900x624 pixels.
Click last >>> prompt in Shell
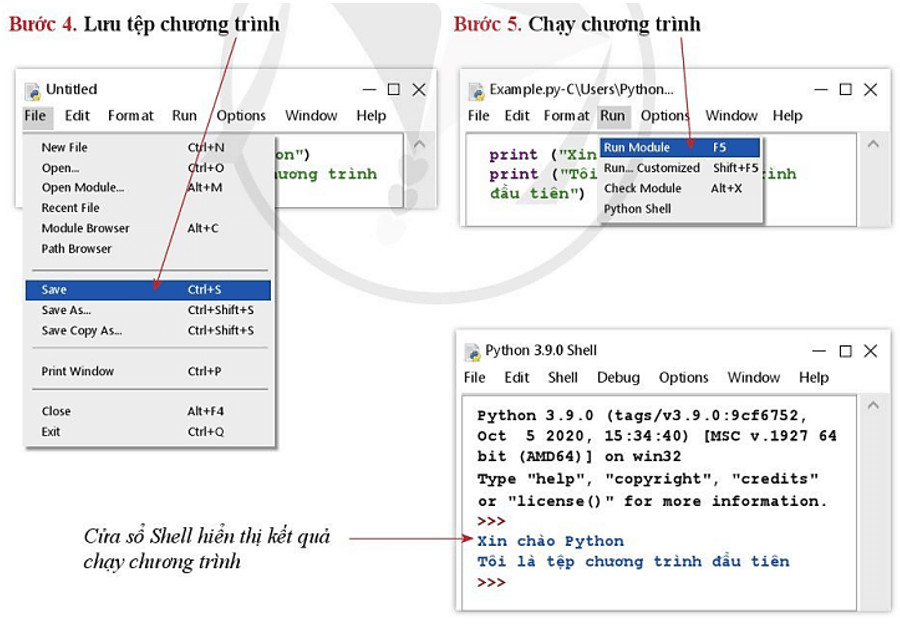(x=491, y=583)
